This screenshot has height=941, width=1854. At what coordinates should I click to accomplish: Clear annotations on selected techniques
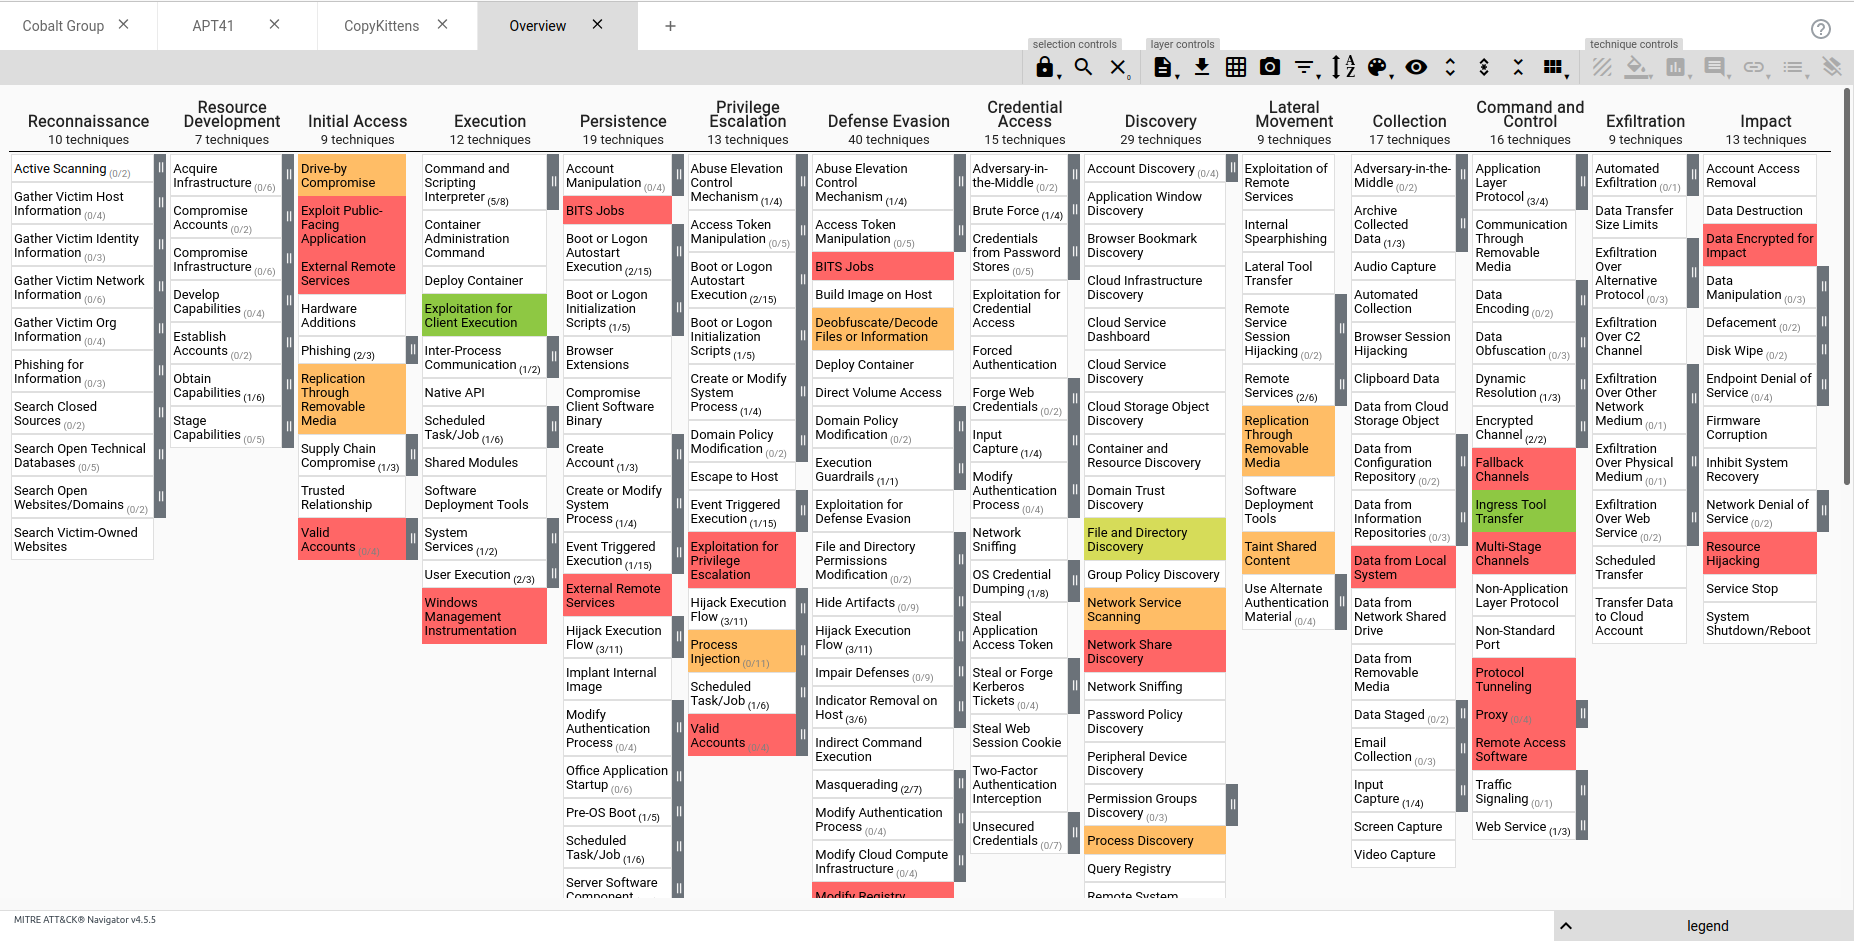click(1832, 67)
